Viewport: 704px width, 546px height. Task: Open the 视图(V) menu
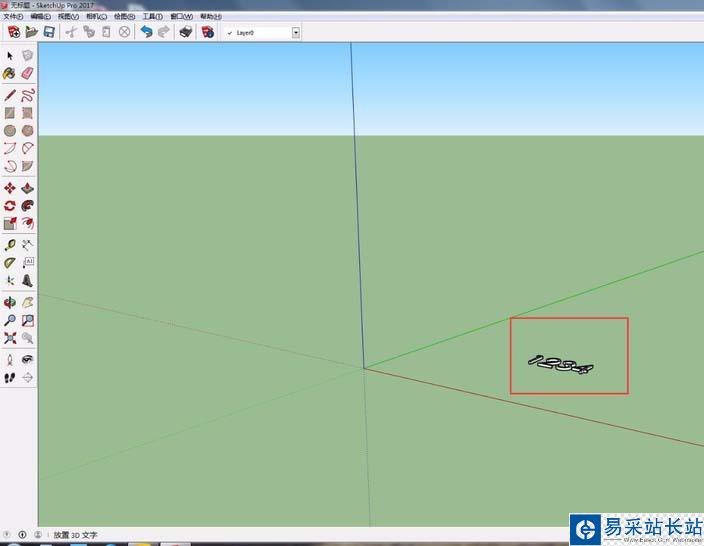68,17
